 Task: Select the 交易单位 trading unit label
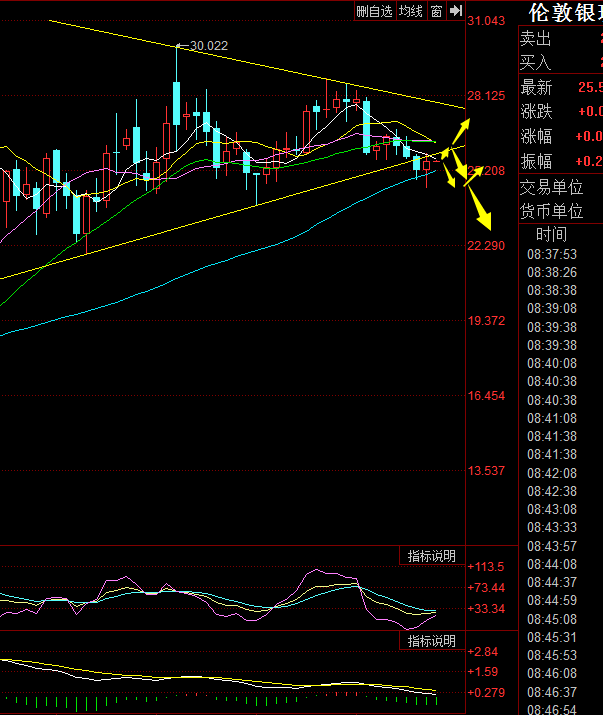[x=551, y=187]
